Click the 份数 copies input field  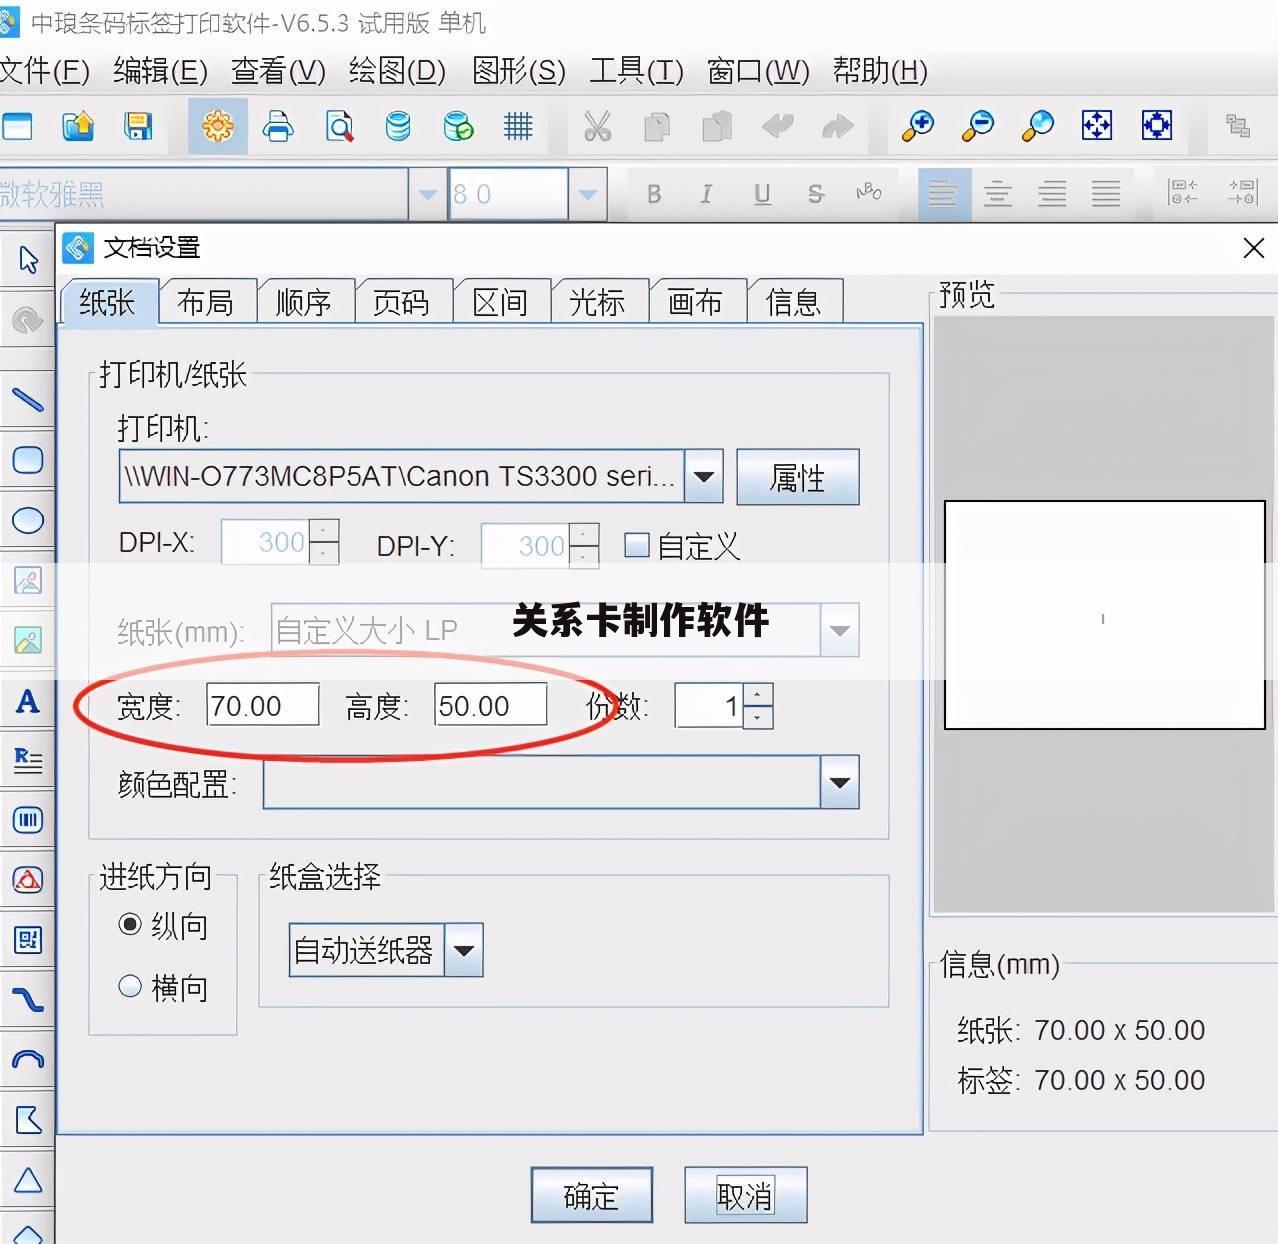click(x=709, y=706)
